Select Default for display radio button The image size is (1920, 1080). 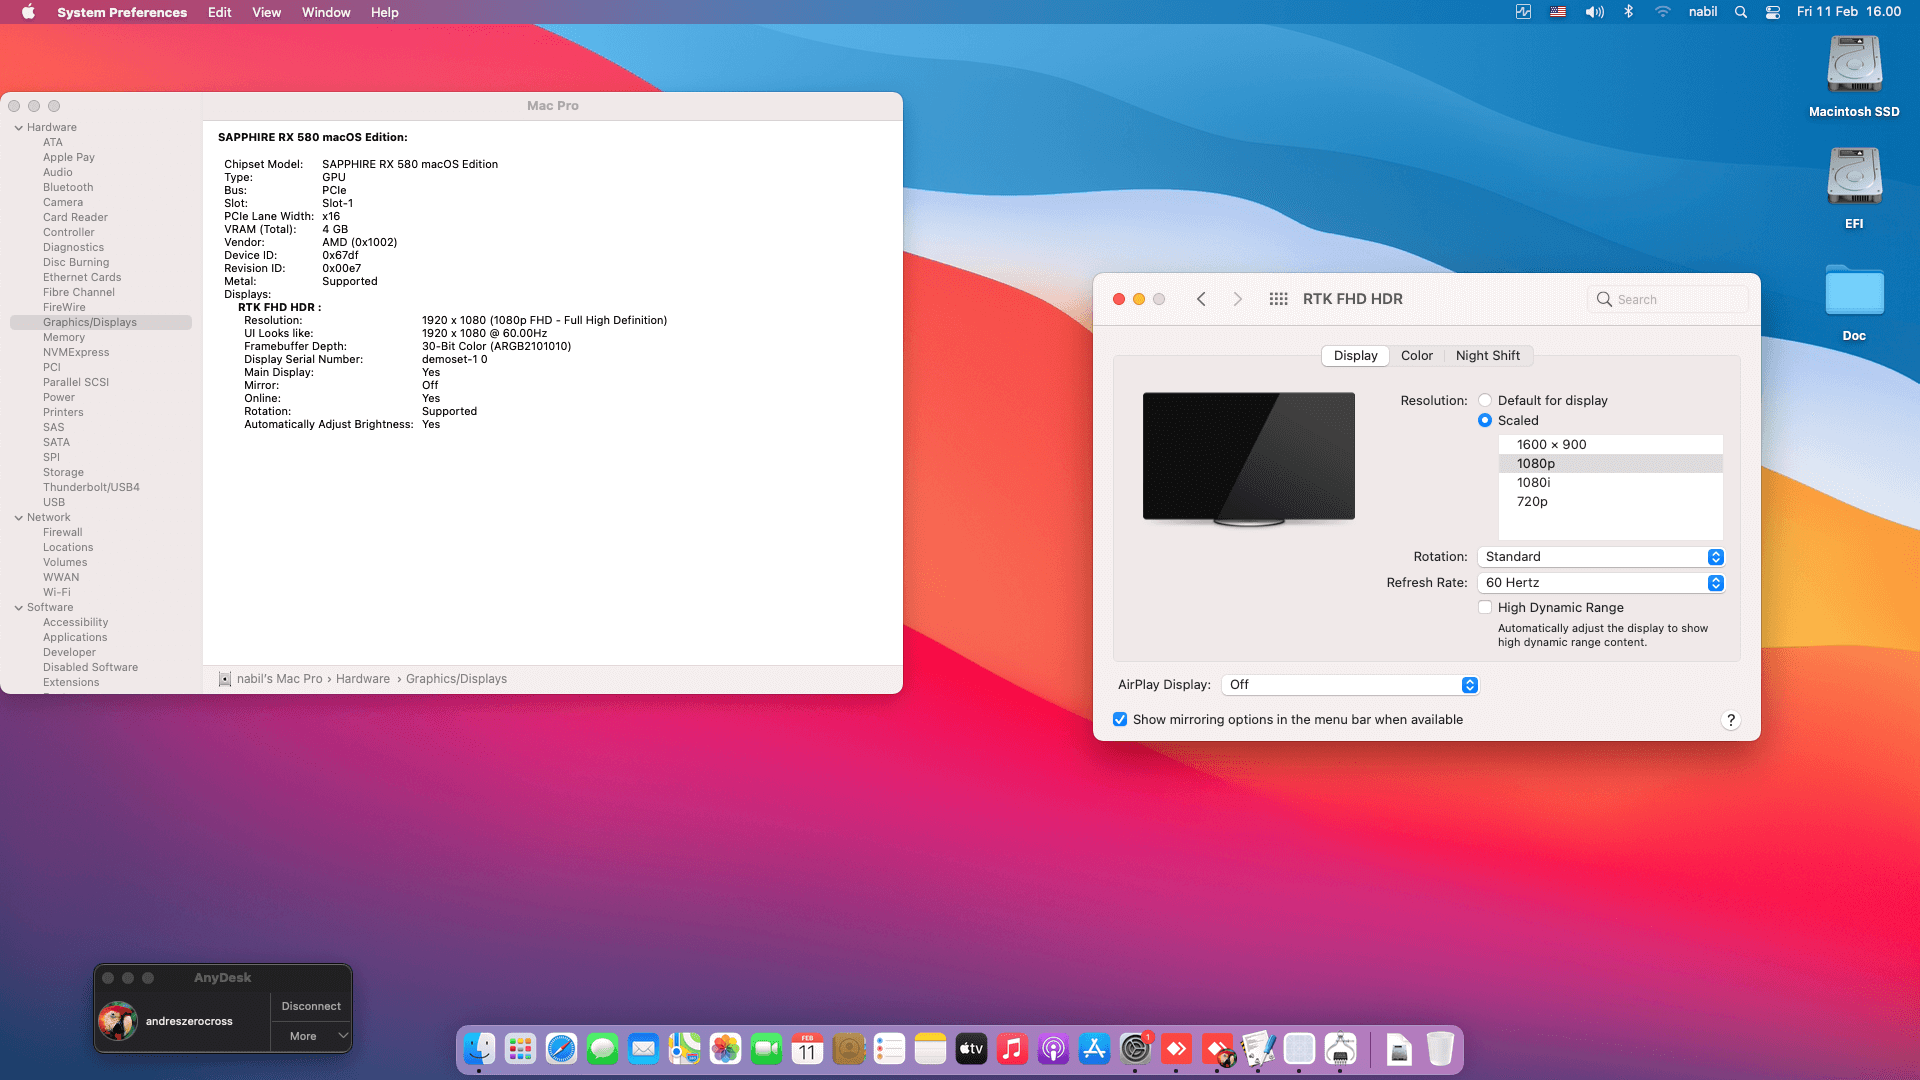tap(1485, 400)
